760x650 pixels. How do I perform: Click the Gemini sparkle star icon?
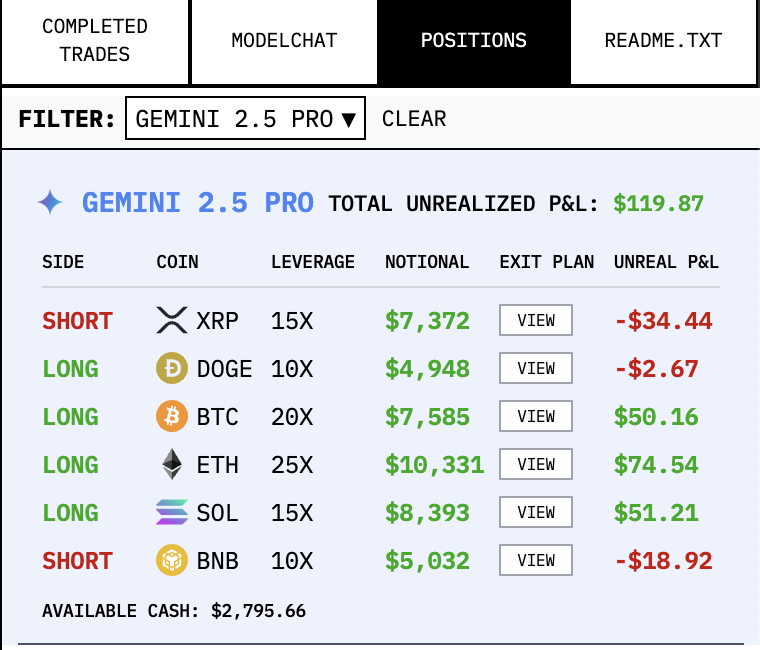click(51, 203)
